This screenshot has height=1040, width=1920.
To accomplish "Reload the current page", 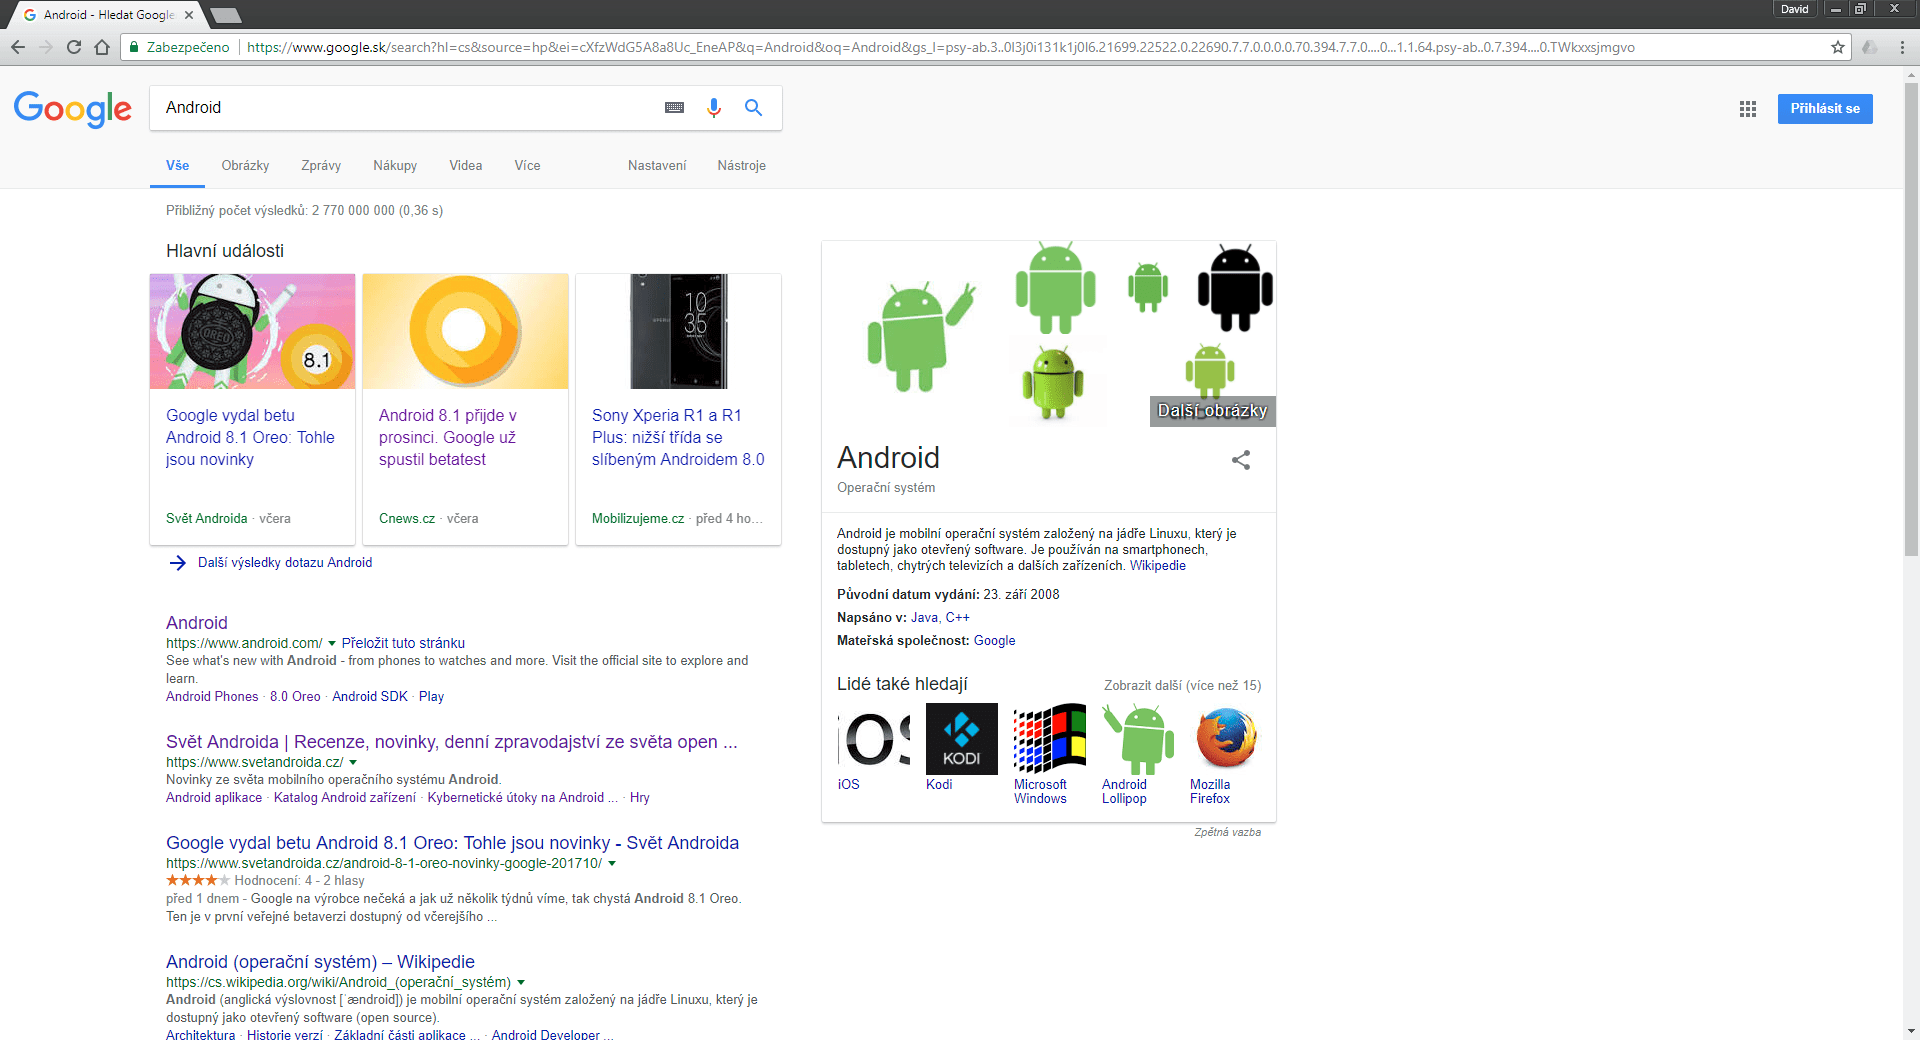I will click(x=73, y=47).
